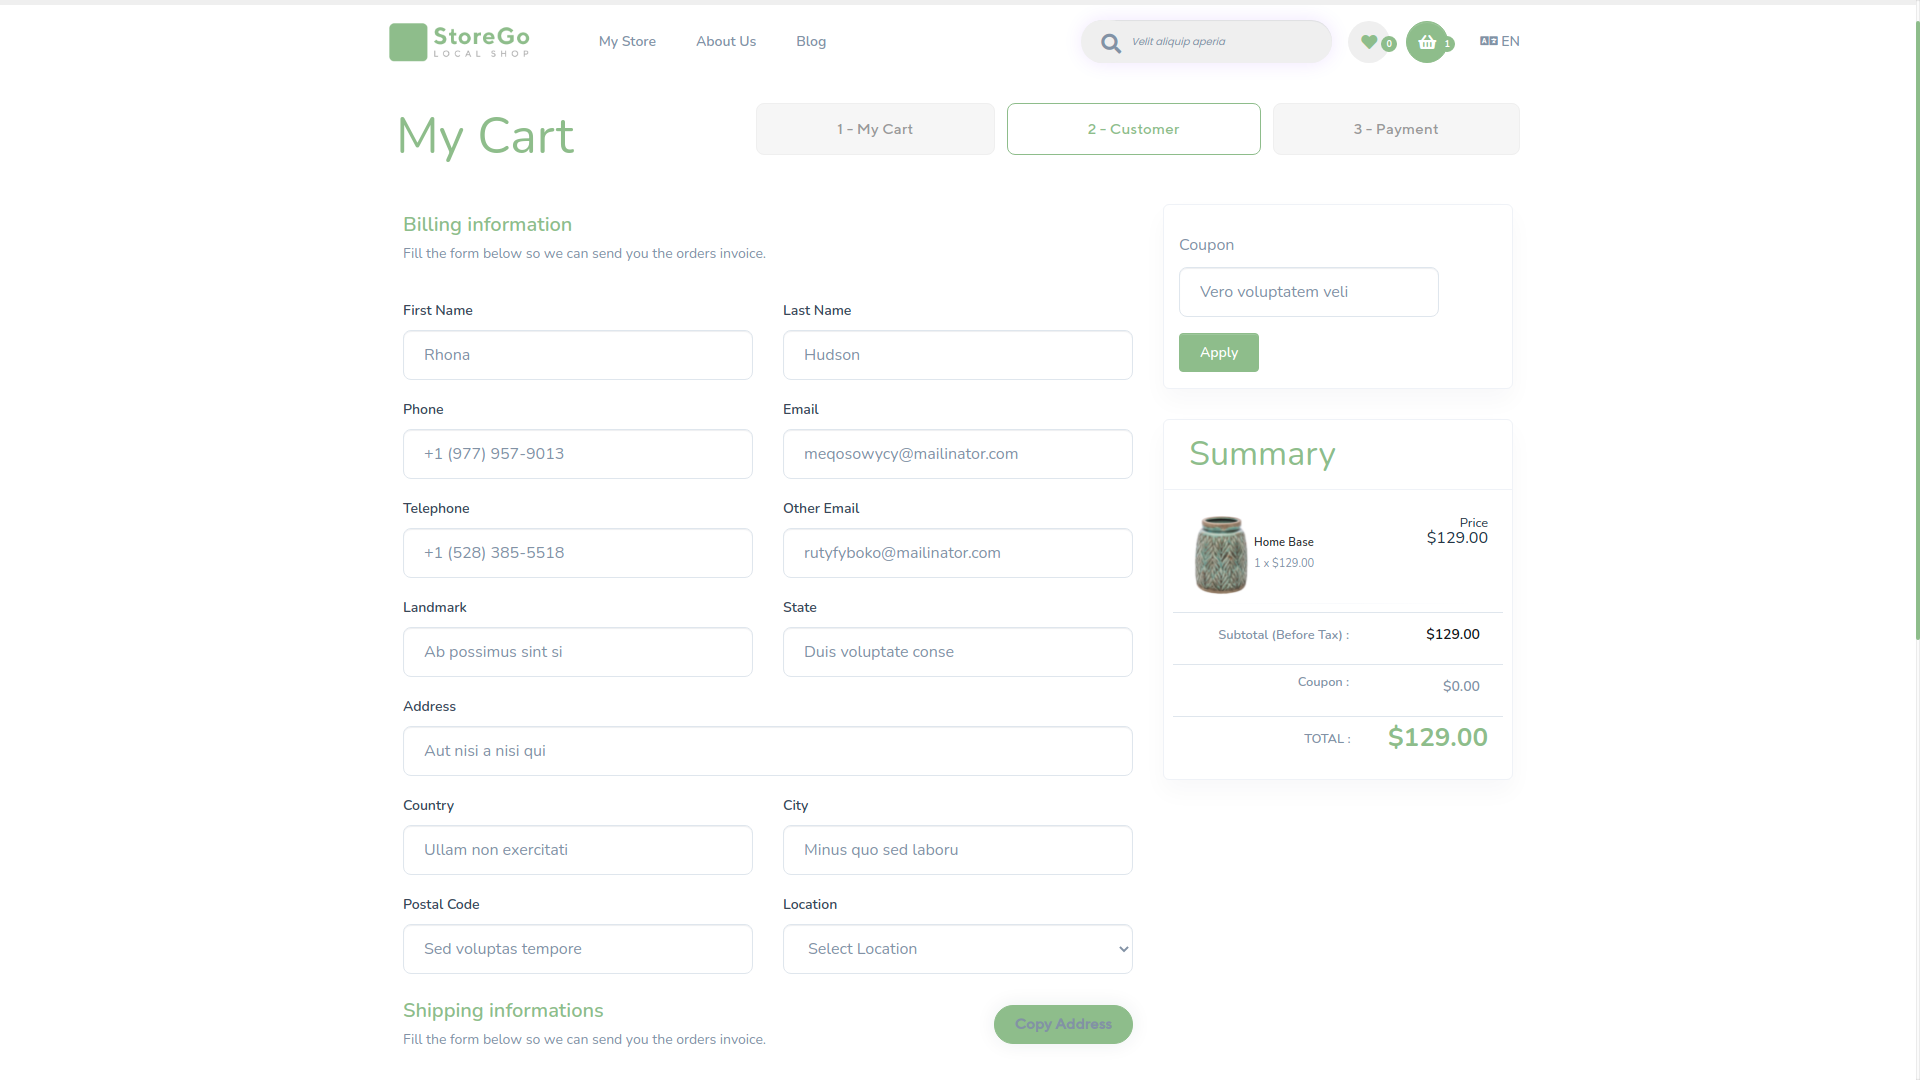Expand the Select Location dropdown
1920x1080 pixels.
(x=957, y=949)
